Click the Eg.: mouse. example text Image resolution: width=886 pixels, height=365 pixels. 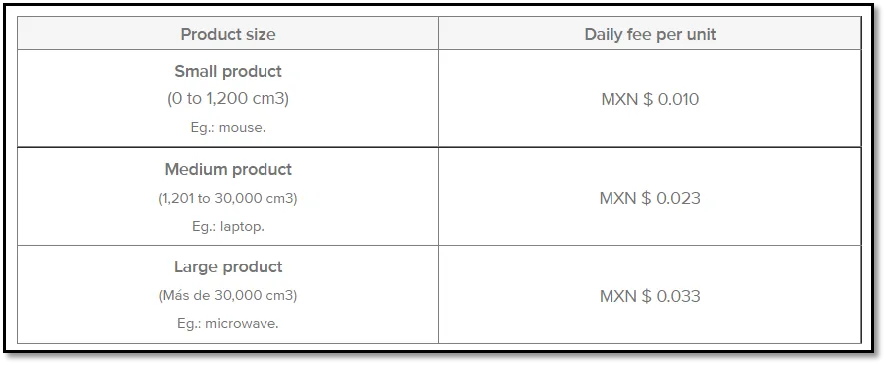pyautogui.click(x=228, y=128)
